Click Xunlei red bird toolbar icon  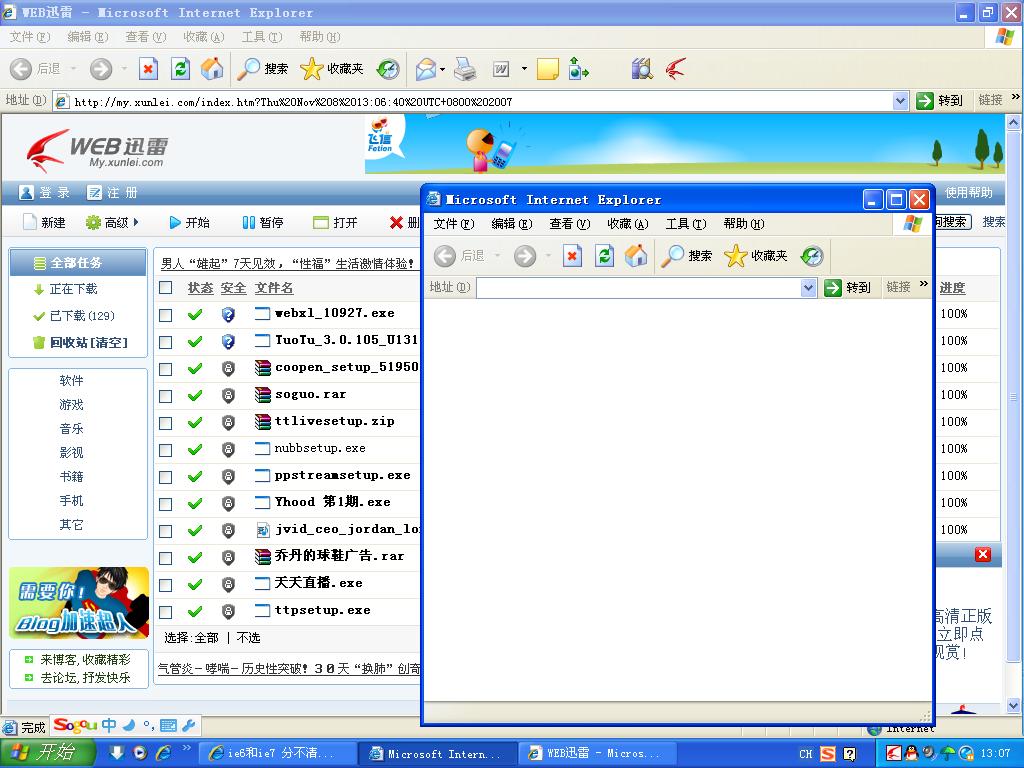pyautogui.click(x=676, y=69)
